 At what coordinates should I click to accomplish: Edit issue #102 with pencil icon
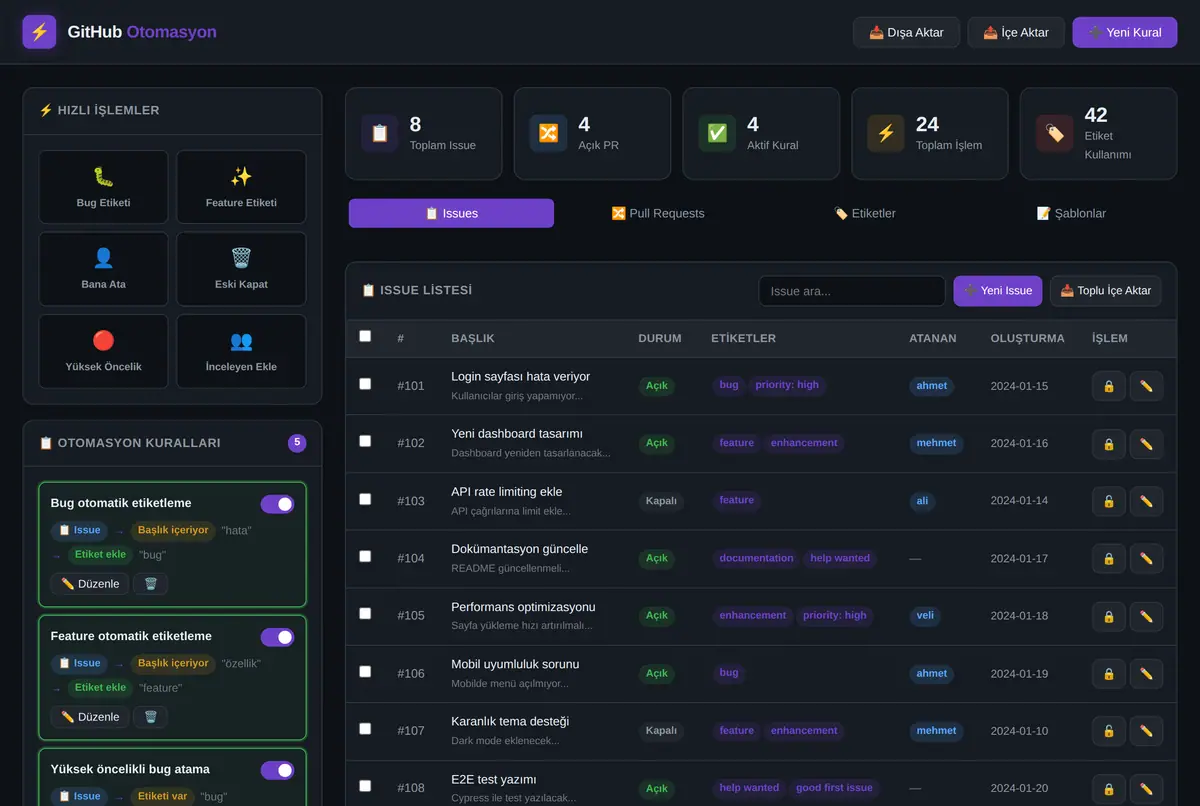(1146, 444)
